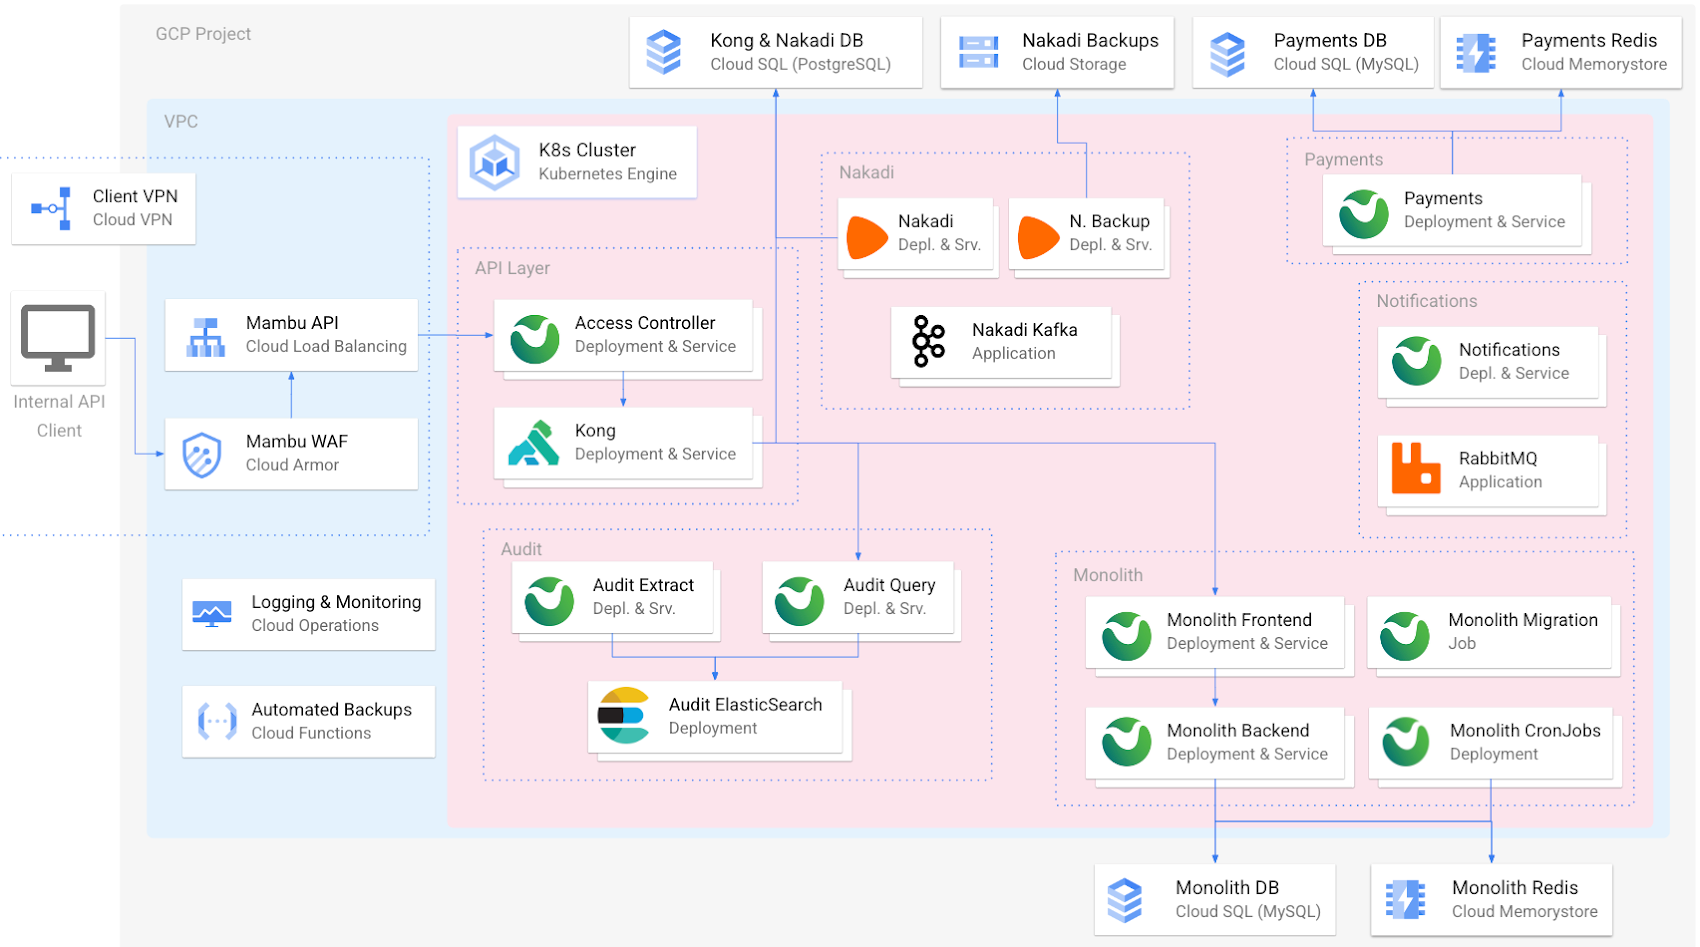Click the Mambu API load balancing icon

(x=206, y=336)
